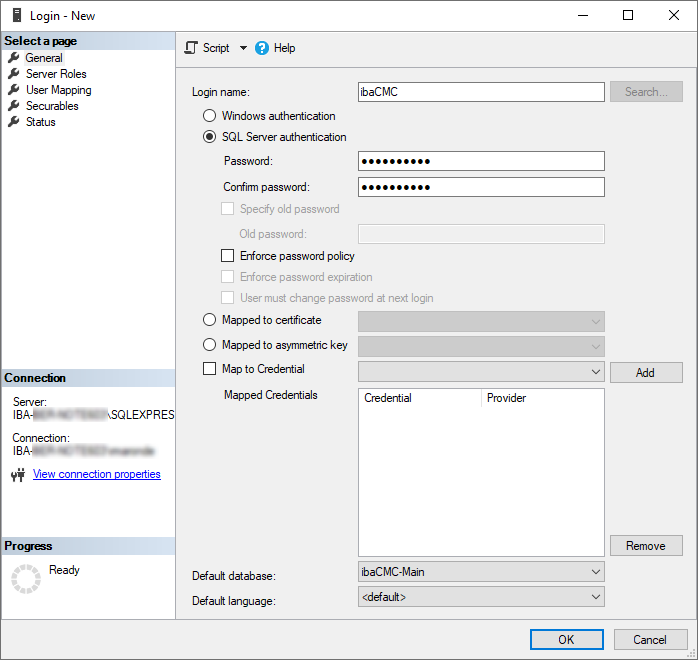698x660 pixels.
Task: Click into the Login name field
Action: click(x=481, y=92)
